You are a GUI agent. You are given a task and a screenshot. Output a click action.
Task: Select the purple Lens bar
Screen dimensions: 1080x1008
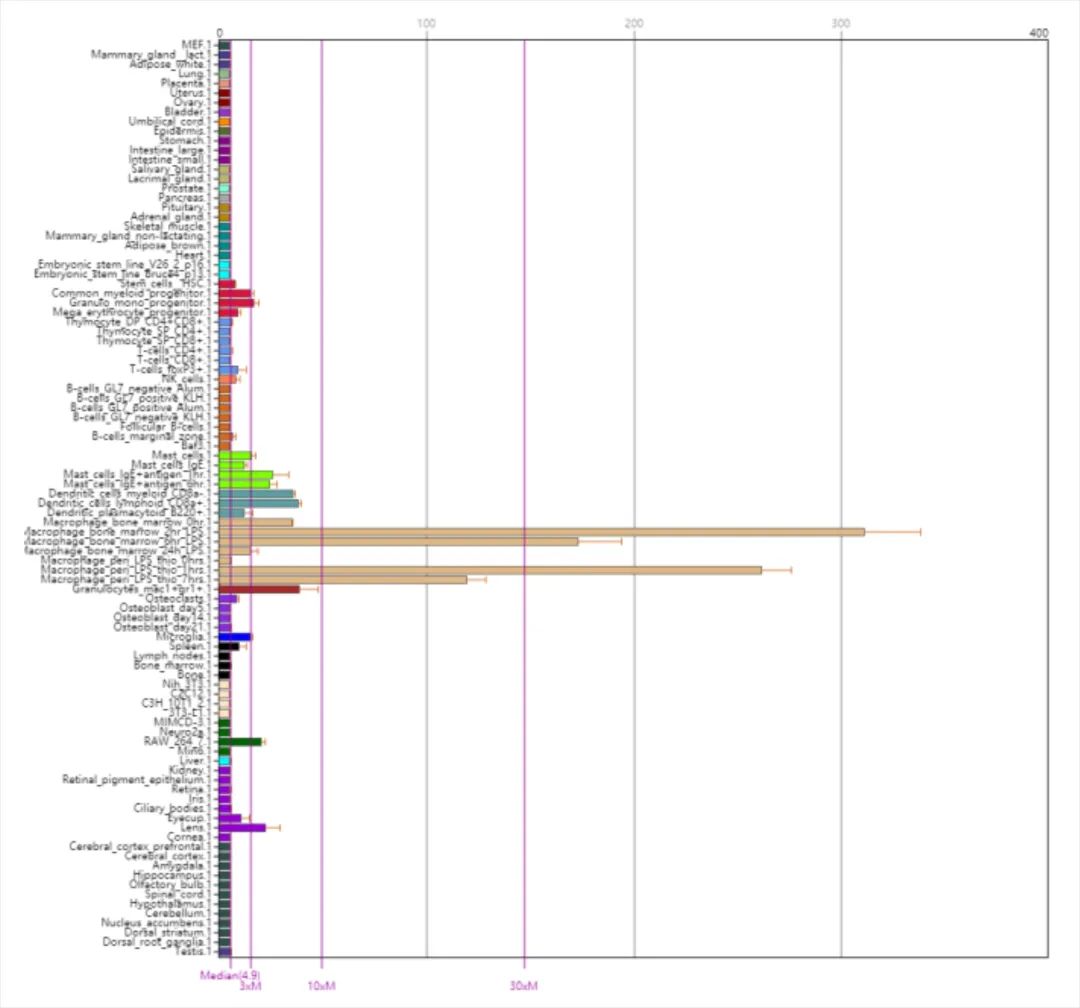coord(242,827)
